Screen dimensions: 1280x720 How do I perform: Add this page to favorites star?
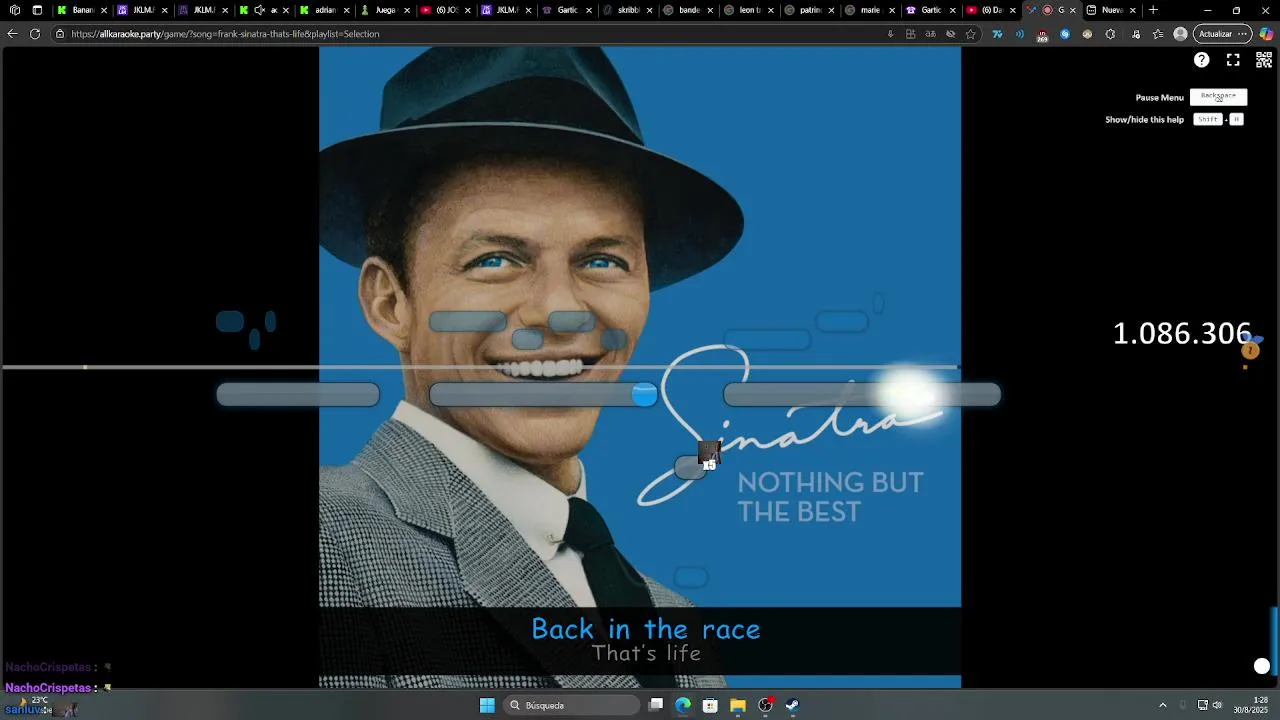coord(970,33)
